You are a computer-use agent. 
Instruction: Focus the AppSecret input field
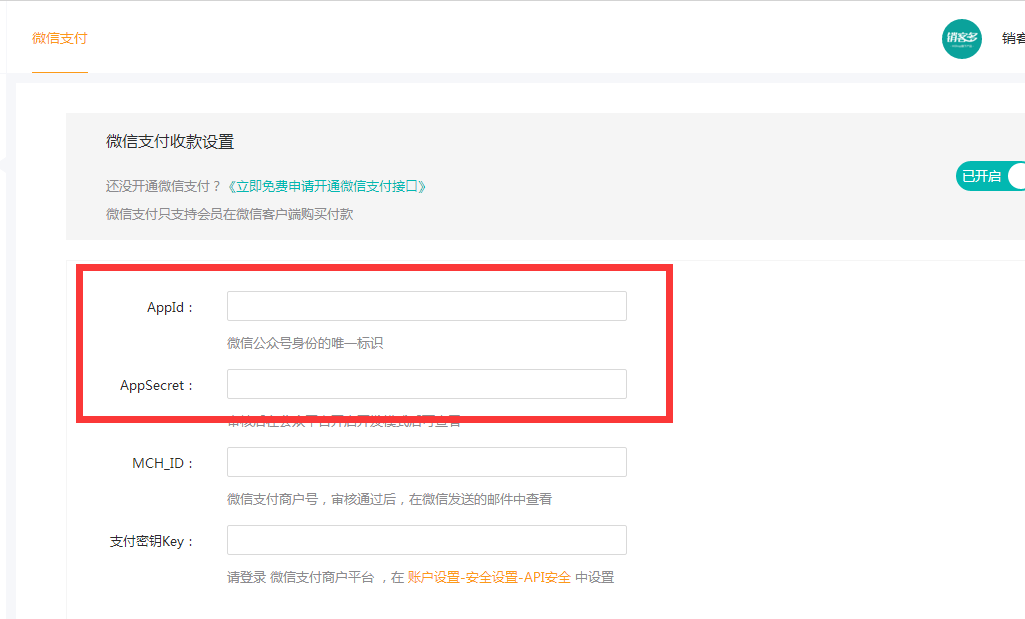point(427,384)
